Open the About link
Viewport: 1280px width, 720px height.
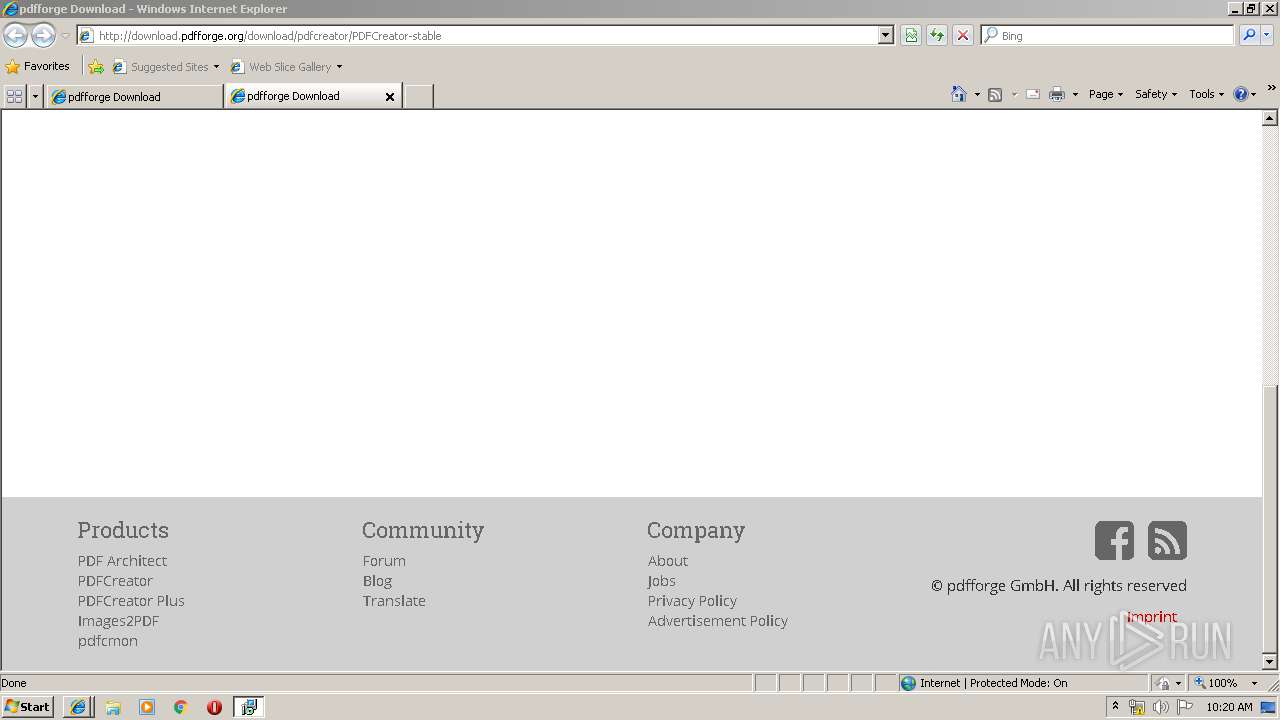coord(668,561)
